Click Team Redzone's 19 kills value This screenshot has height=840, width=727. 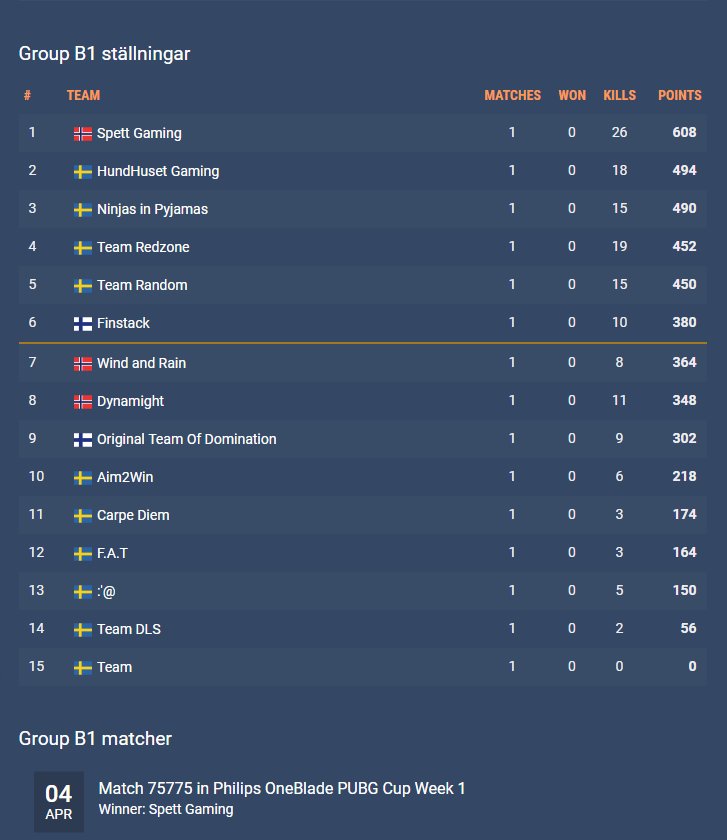point(619,246)
